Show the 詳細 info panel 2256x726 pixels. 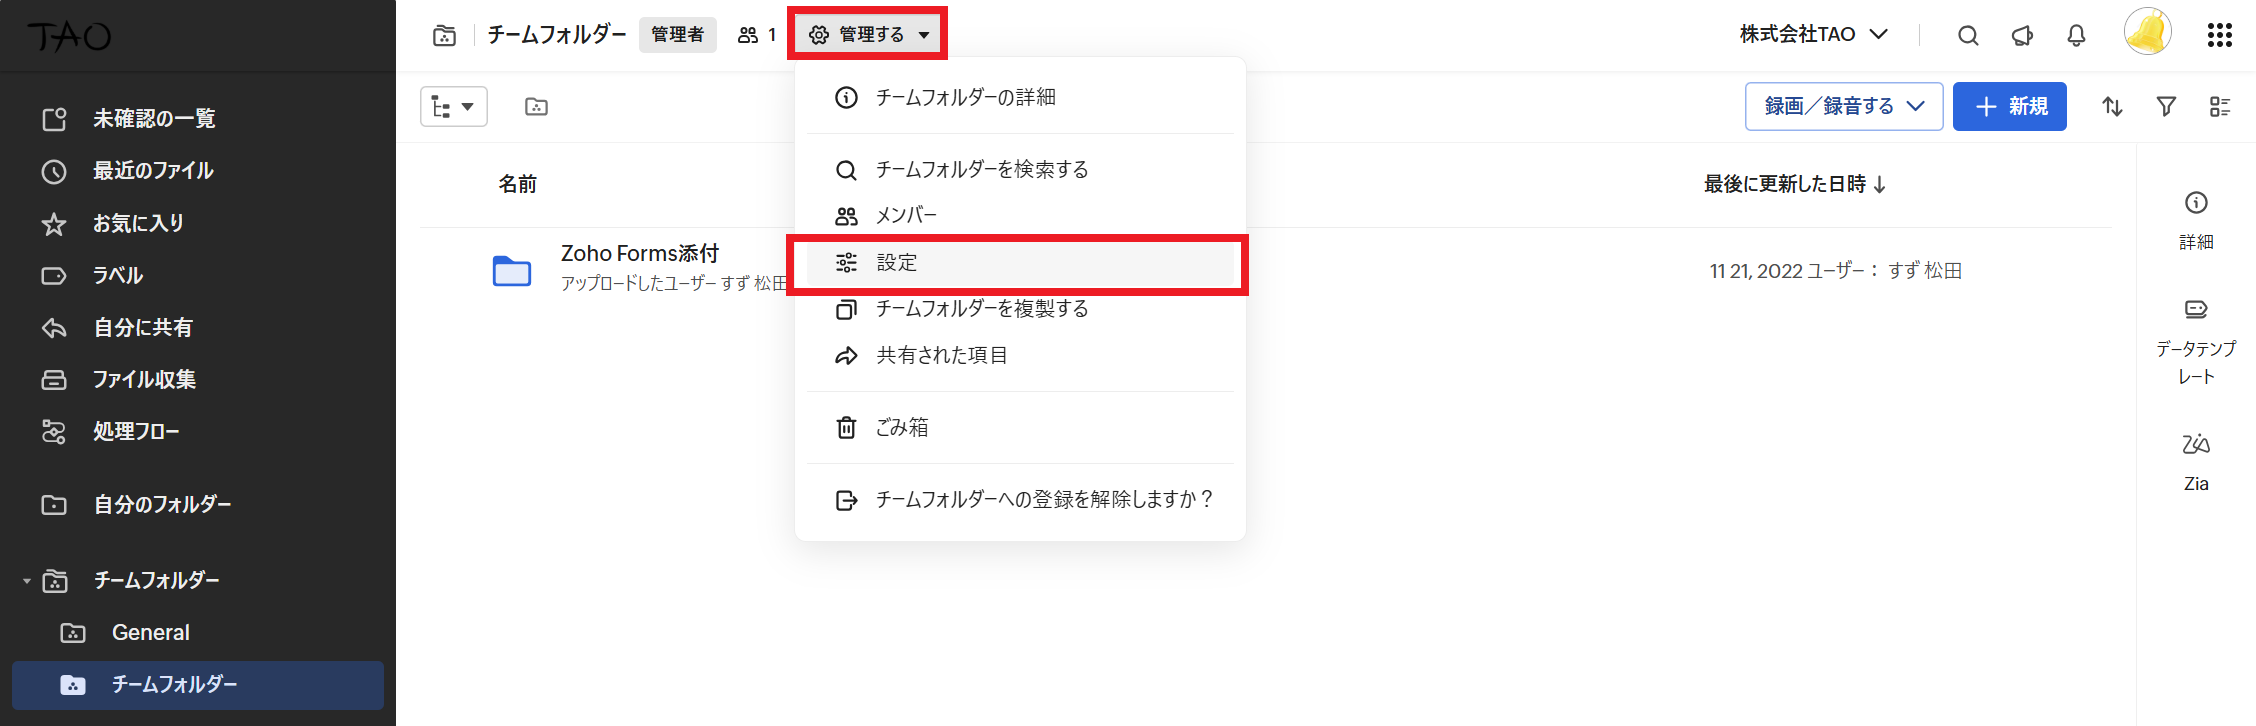2196,220
